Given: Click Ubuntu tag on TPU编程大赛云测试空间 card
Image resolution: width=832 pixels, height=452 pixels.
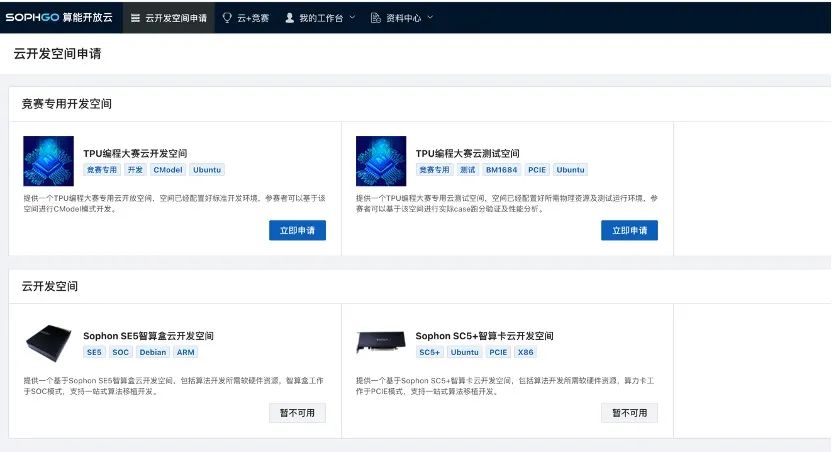Looking at the screenshot, I should [x=570, y=170].
